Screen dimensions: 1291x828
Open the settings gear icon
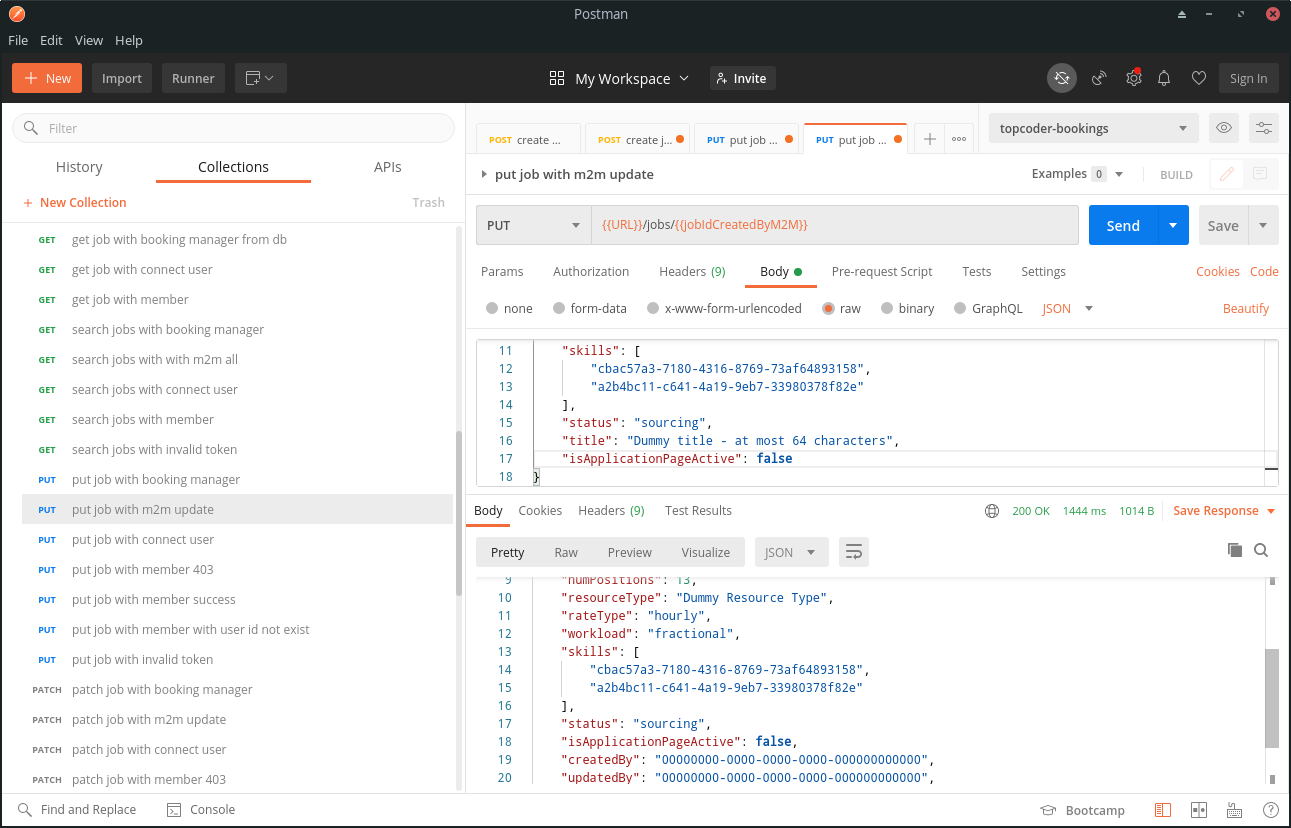1133,78
